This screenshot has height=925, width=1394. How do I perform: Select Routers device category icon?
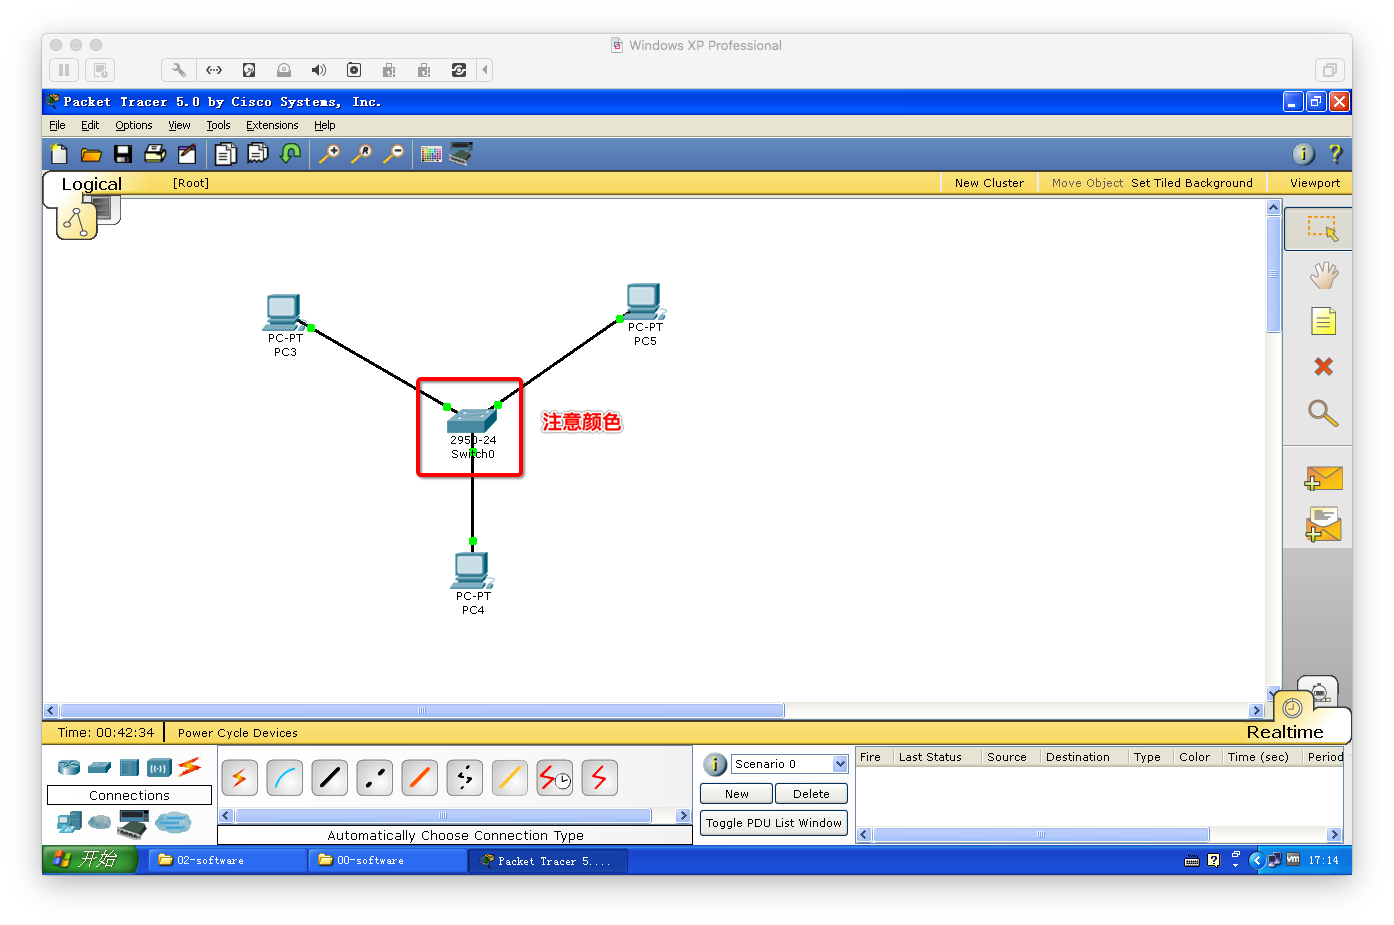[x=69, y=768]
